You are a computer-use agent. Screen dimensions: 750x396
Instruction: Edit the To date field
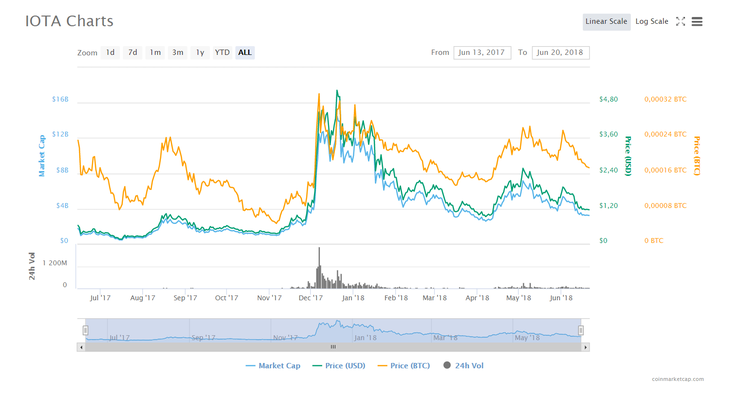561,53
